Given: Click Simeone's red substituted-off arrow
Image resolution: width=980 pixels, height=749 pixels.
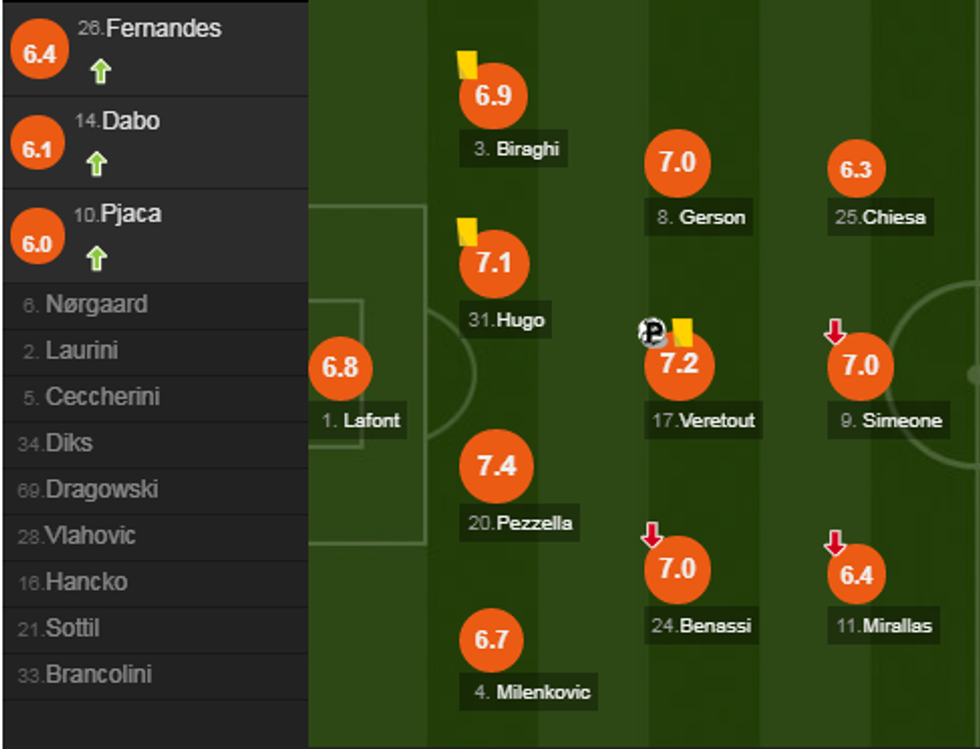Looking at the screenshot, I should (x=835, y=332).
